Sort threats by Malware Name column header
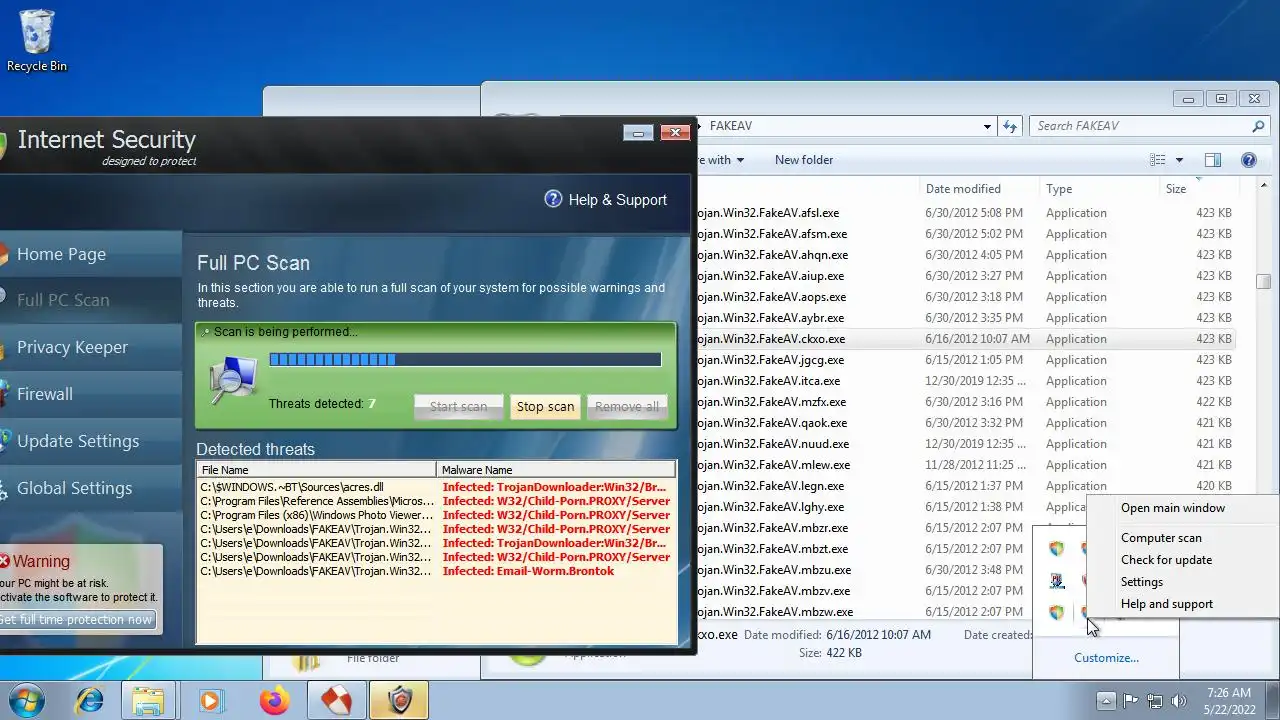The width and height of the screenshot is (1280, 720). point(556,470)
